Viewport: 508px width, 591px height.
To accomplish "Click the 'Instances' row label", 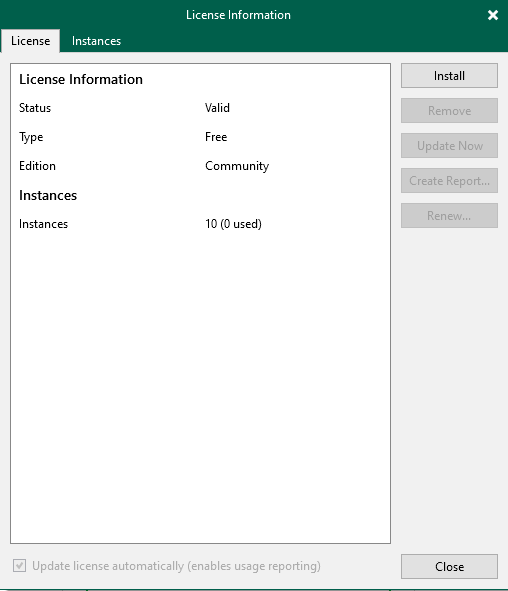I will 43,224.
